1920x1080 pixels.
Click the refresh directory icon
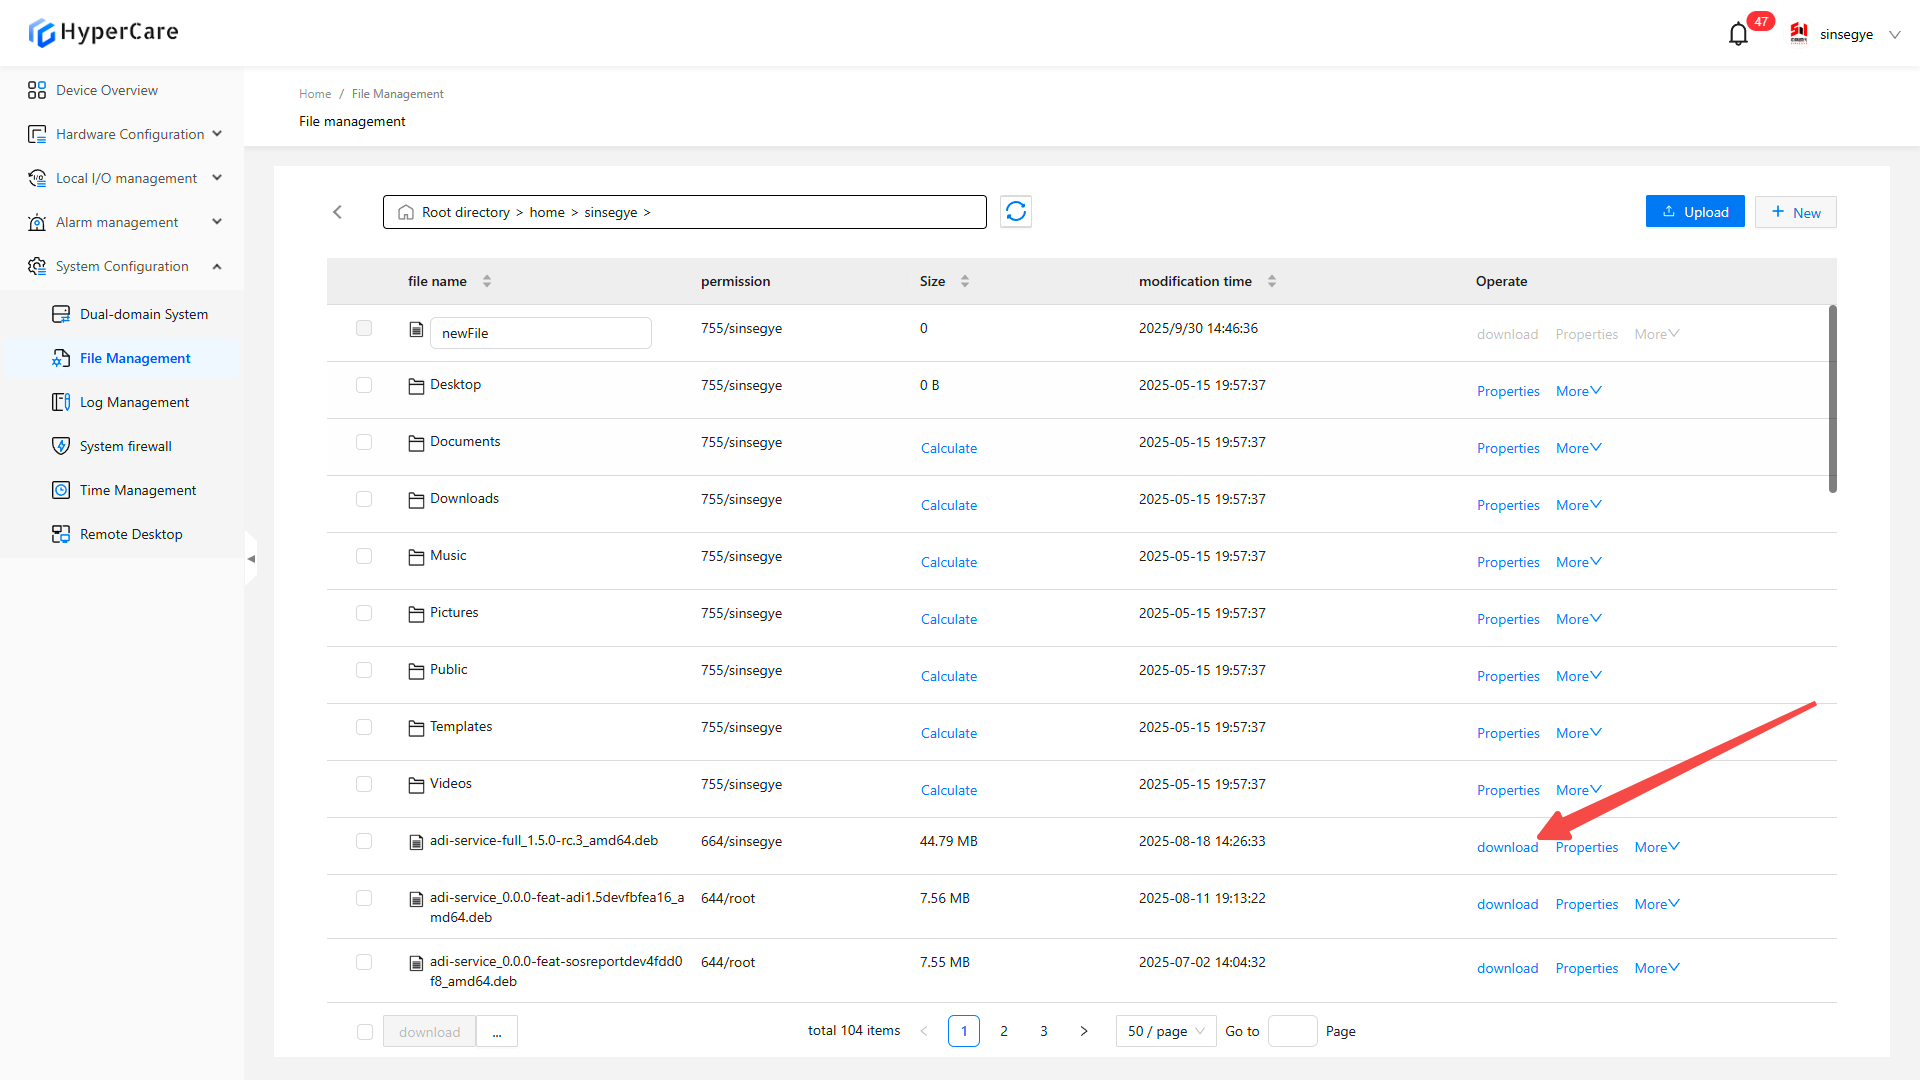point(1015,212)
